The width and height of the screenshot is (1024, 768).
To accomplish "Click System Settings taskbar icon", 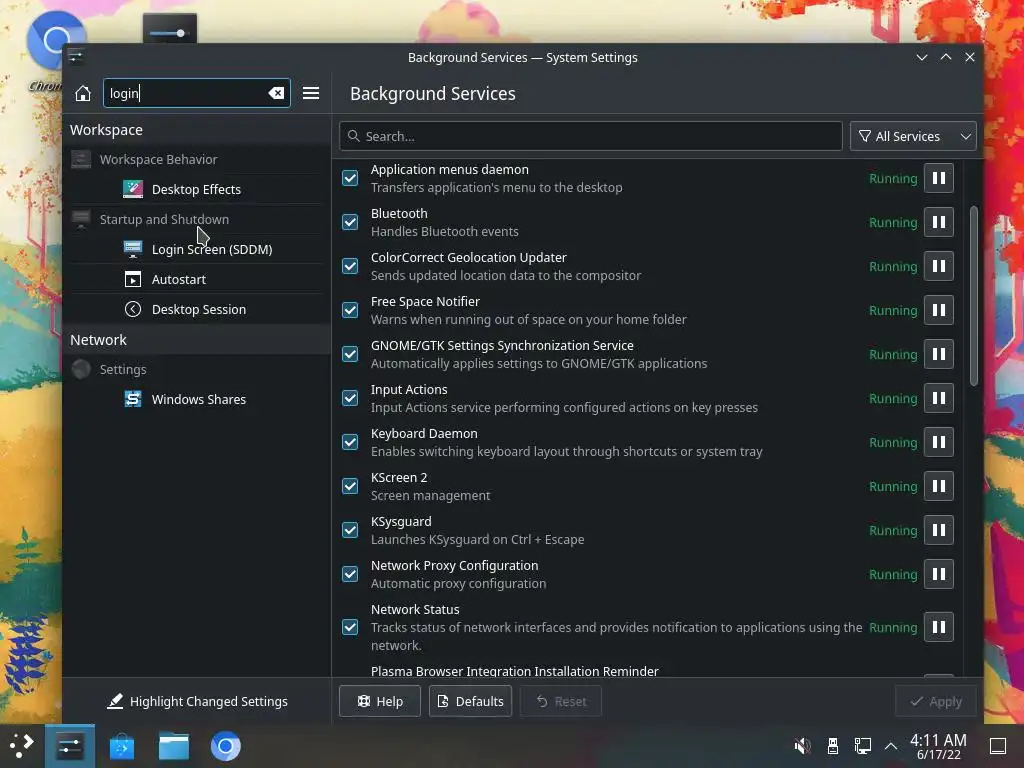I will coord(70,746).
